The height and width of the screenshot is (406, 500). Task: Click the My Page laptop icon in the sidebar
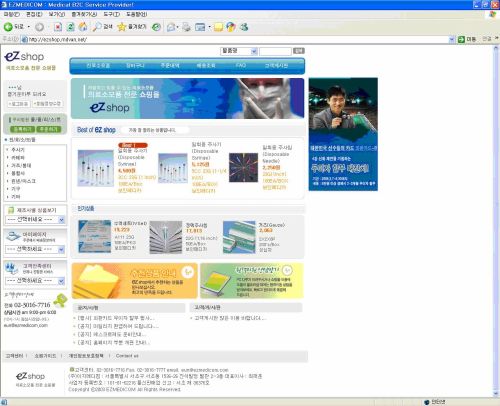point(14,236)
